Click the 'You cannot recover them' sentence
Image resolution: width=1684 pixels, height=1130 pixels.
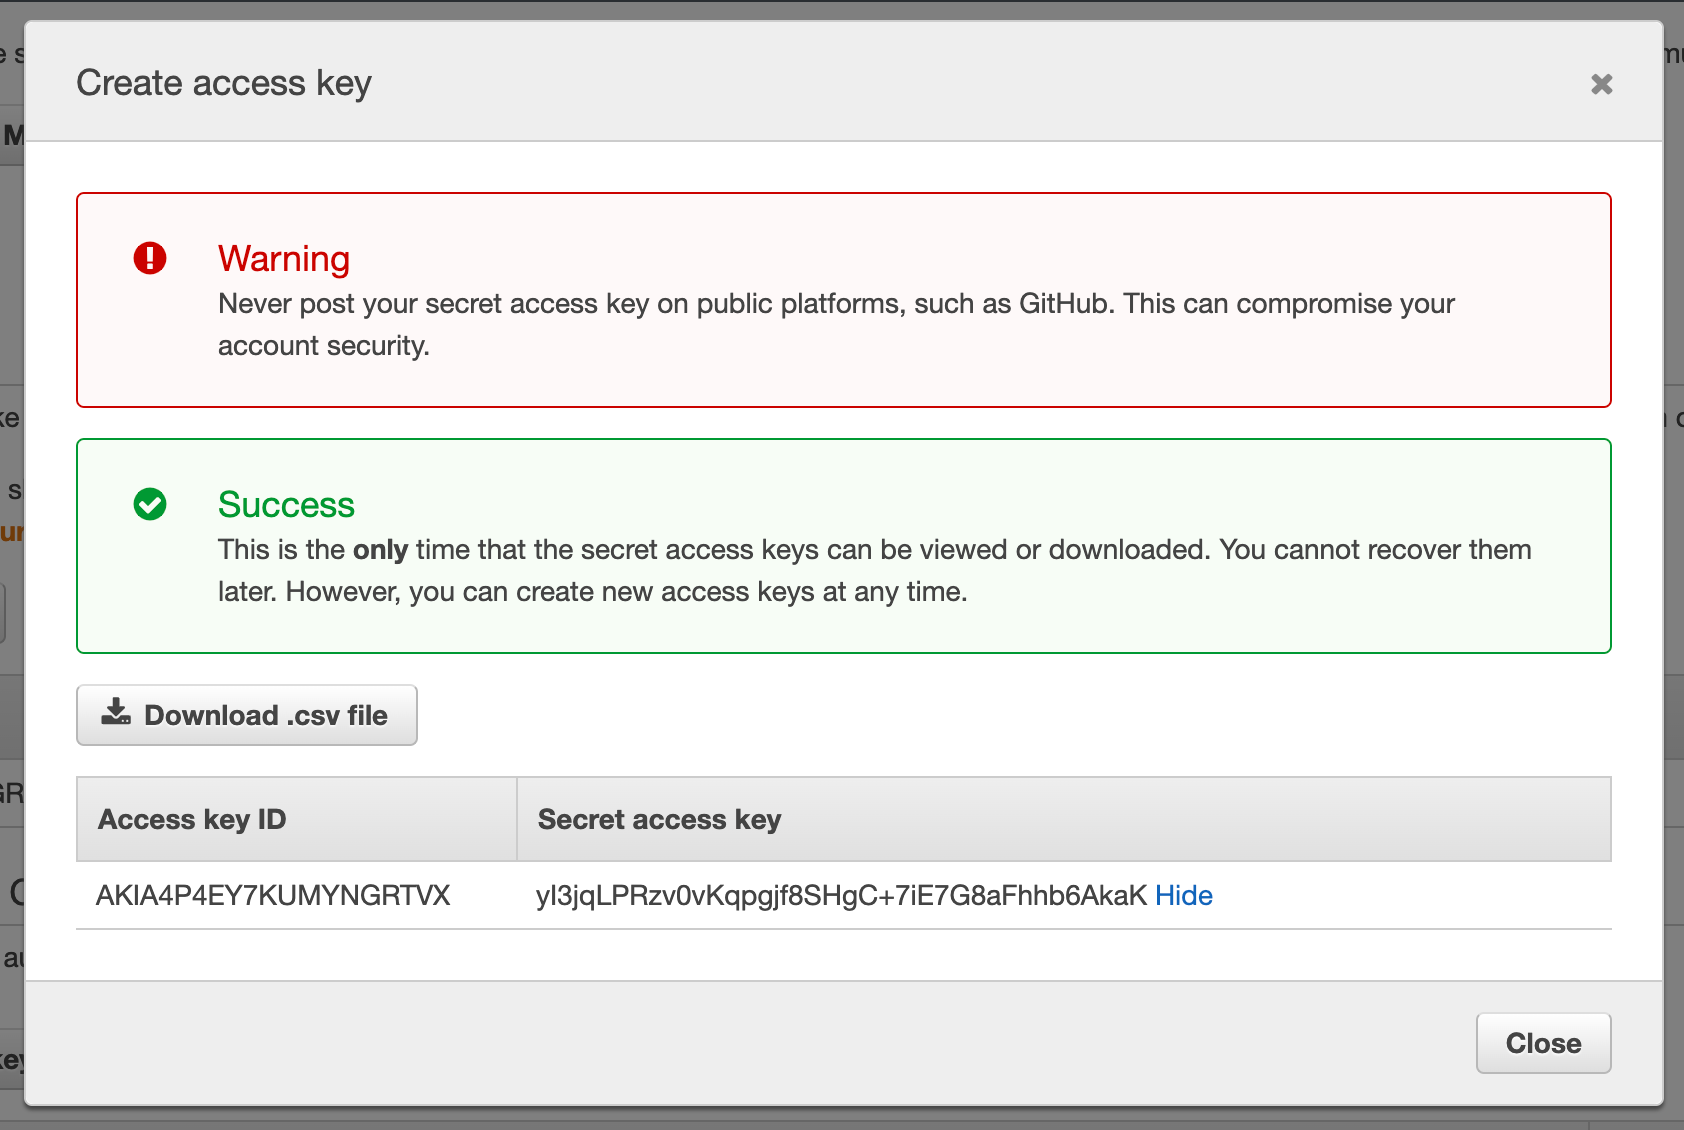click(1375, 550)
